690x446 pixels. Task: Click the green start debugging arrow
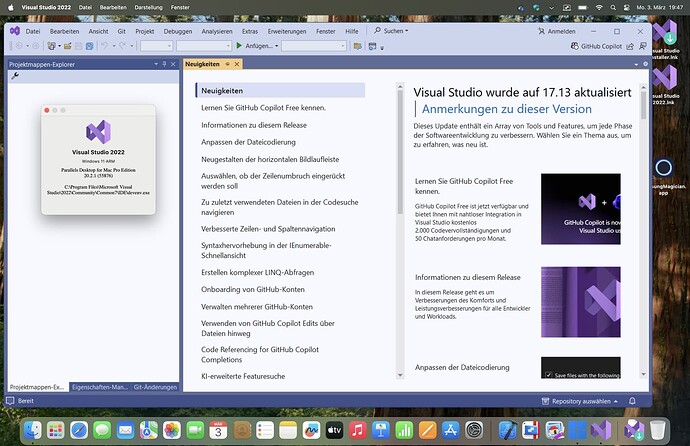point(239,45)
